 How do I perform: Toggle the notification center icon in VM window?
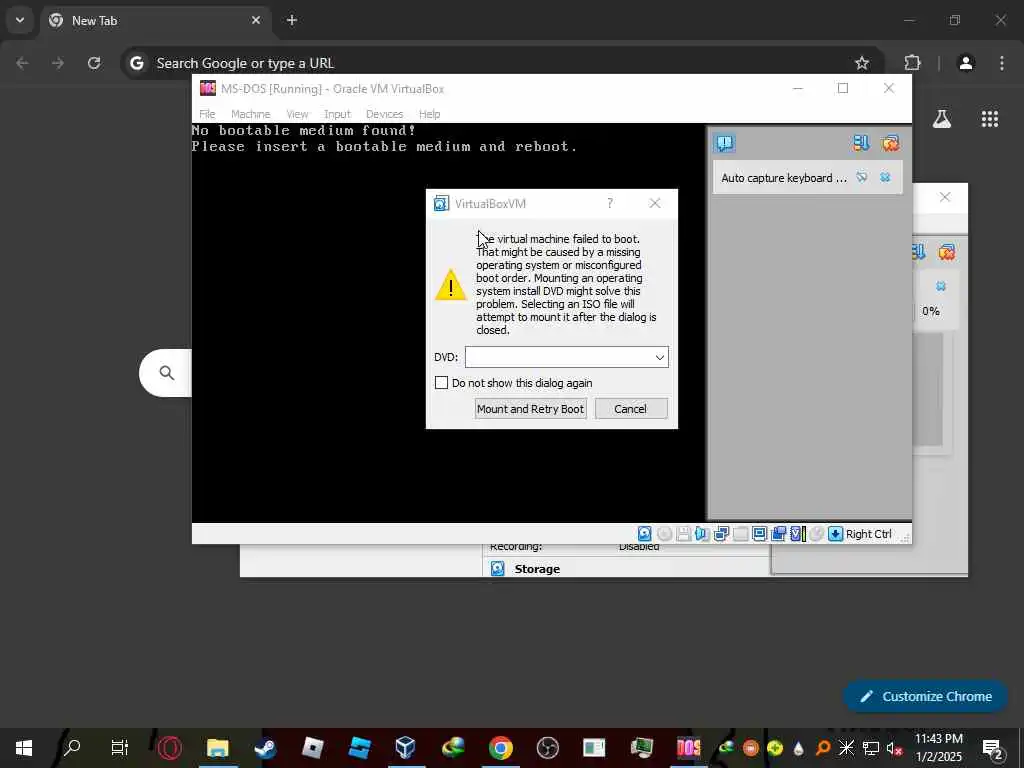click(725, 143)
